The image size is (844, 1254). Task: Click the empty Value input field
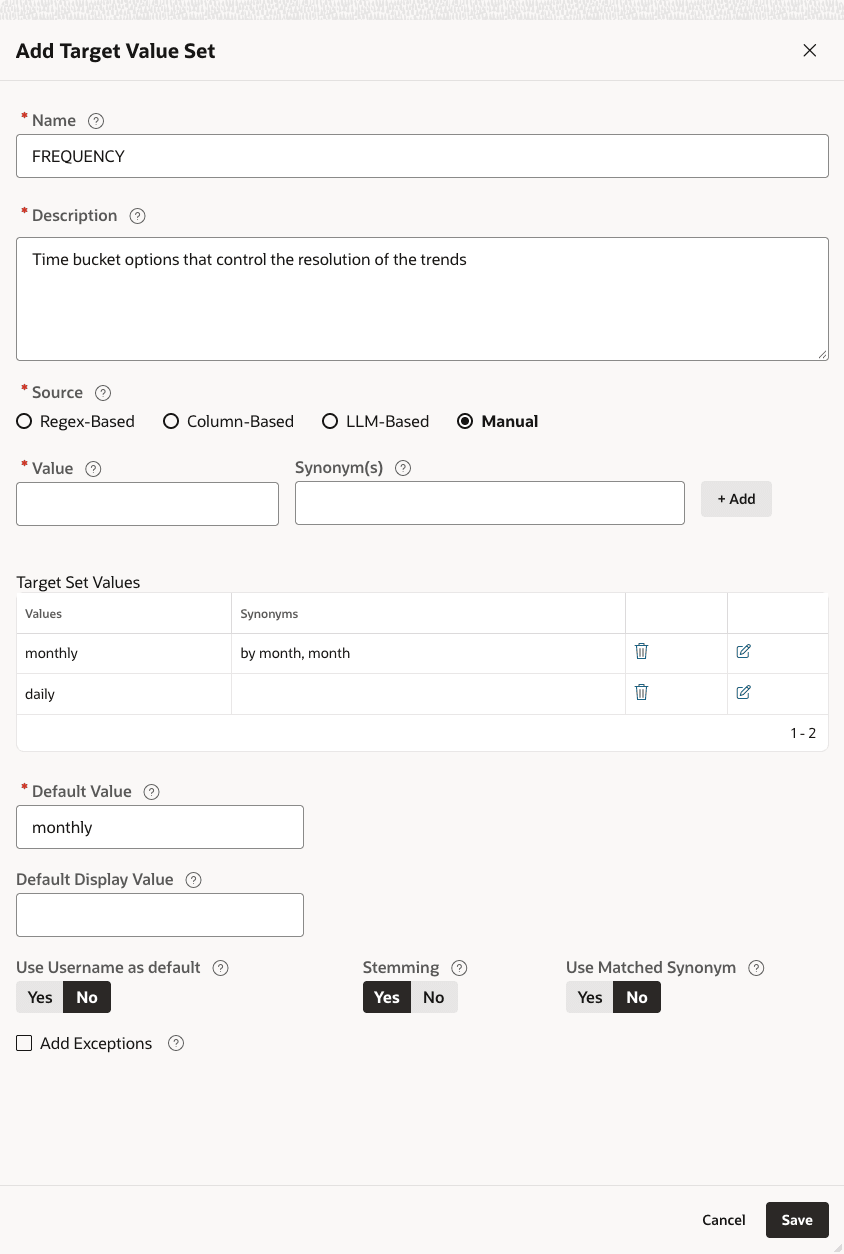147,504
